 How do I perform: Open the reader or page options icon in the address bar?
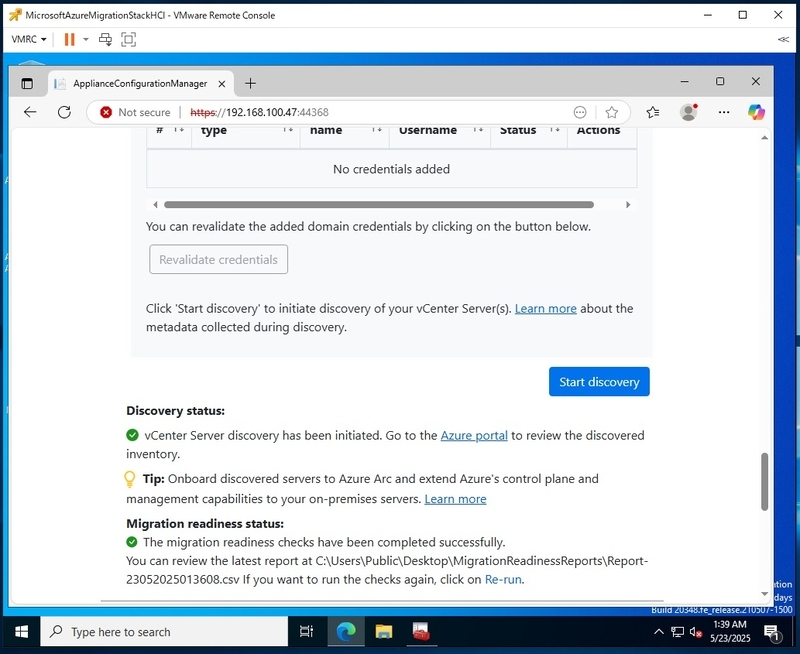(x=580, y=112)
